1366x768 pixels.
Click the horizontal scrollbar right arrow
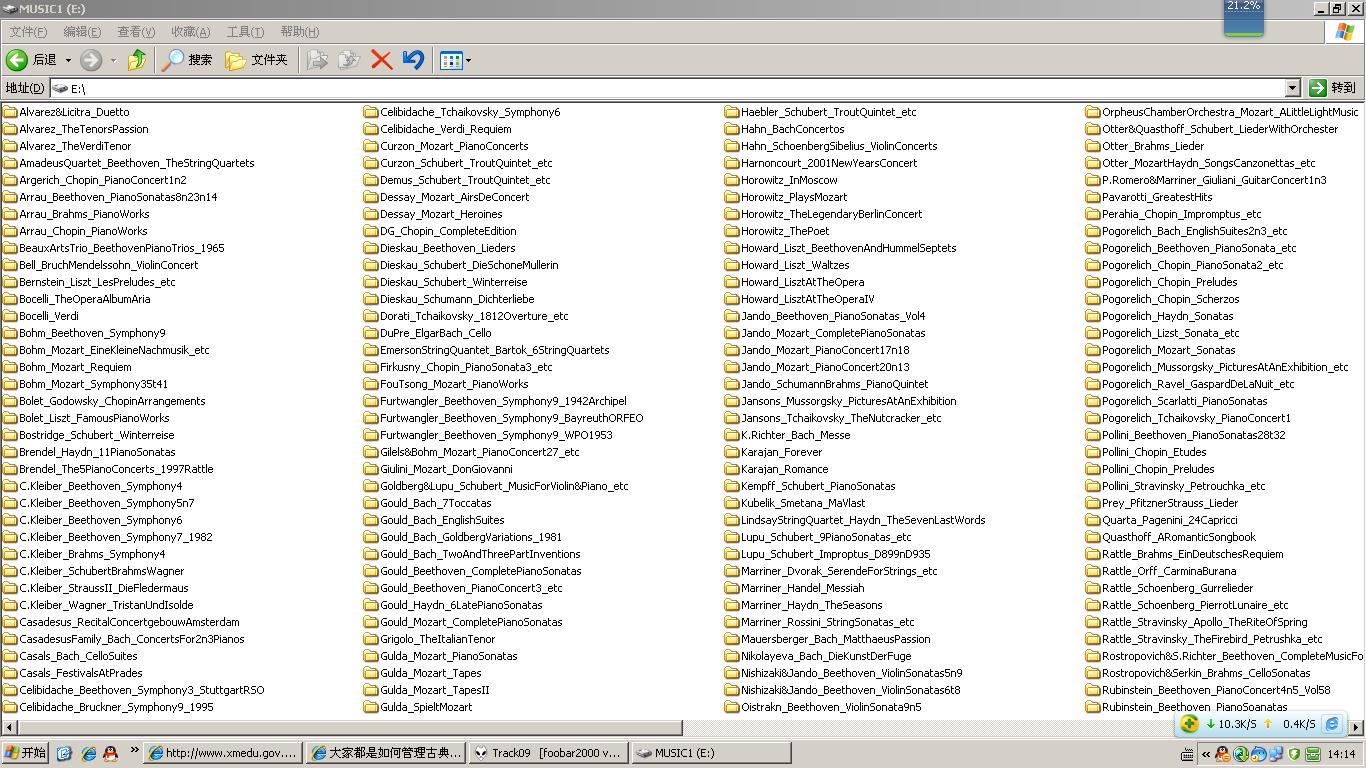(1357, 727)
